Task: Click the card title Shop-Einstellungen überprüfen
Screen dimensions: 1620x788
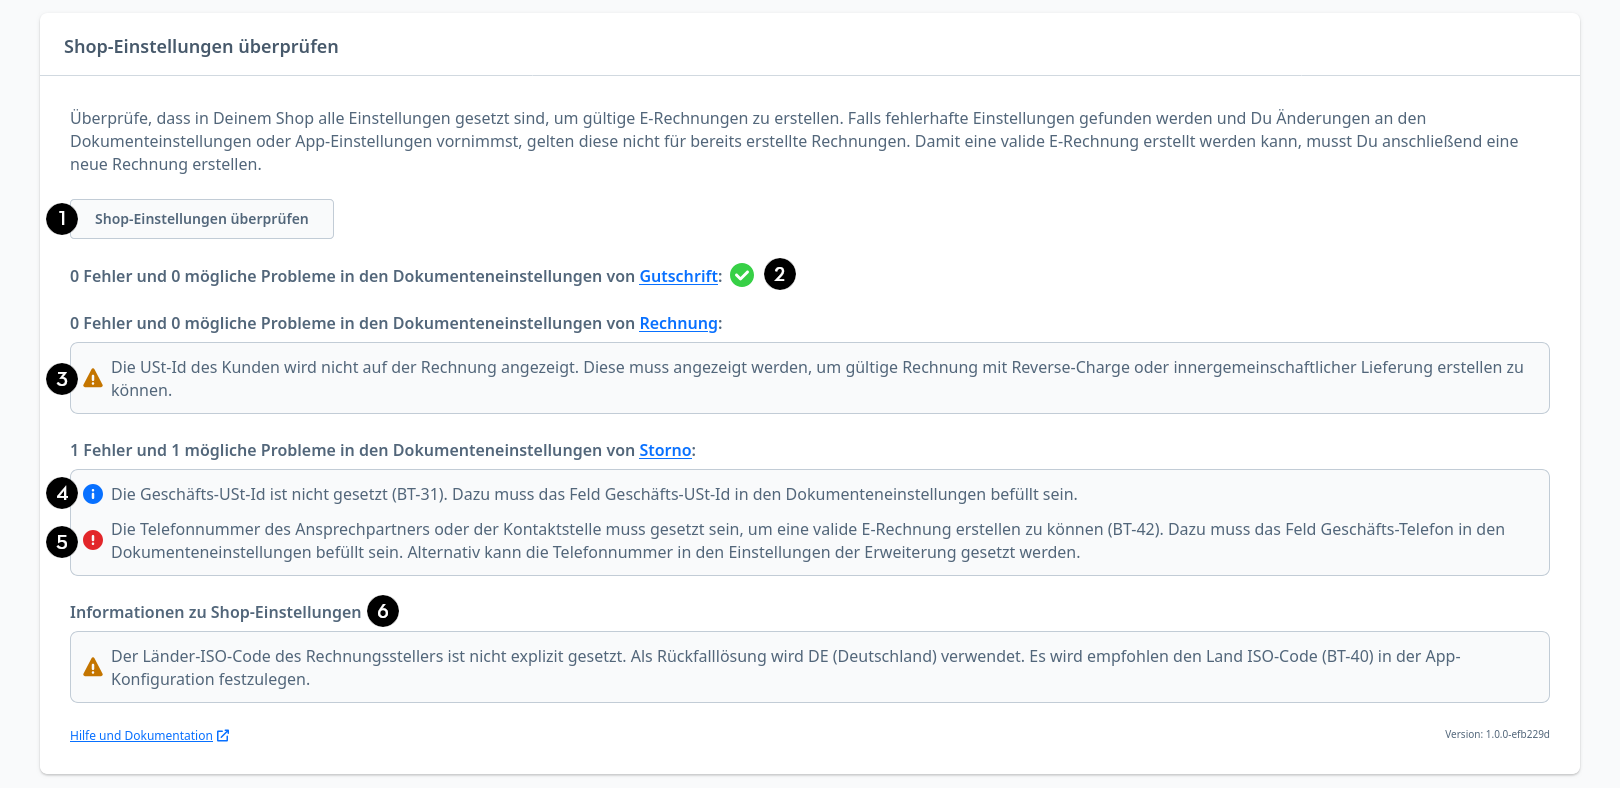Action: click(x=201, y=47)
